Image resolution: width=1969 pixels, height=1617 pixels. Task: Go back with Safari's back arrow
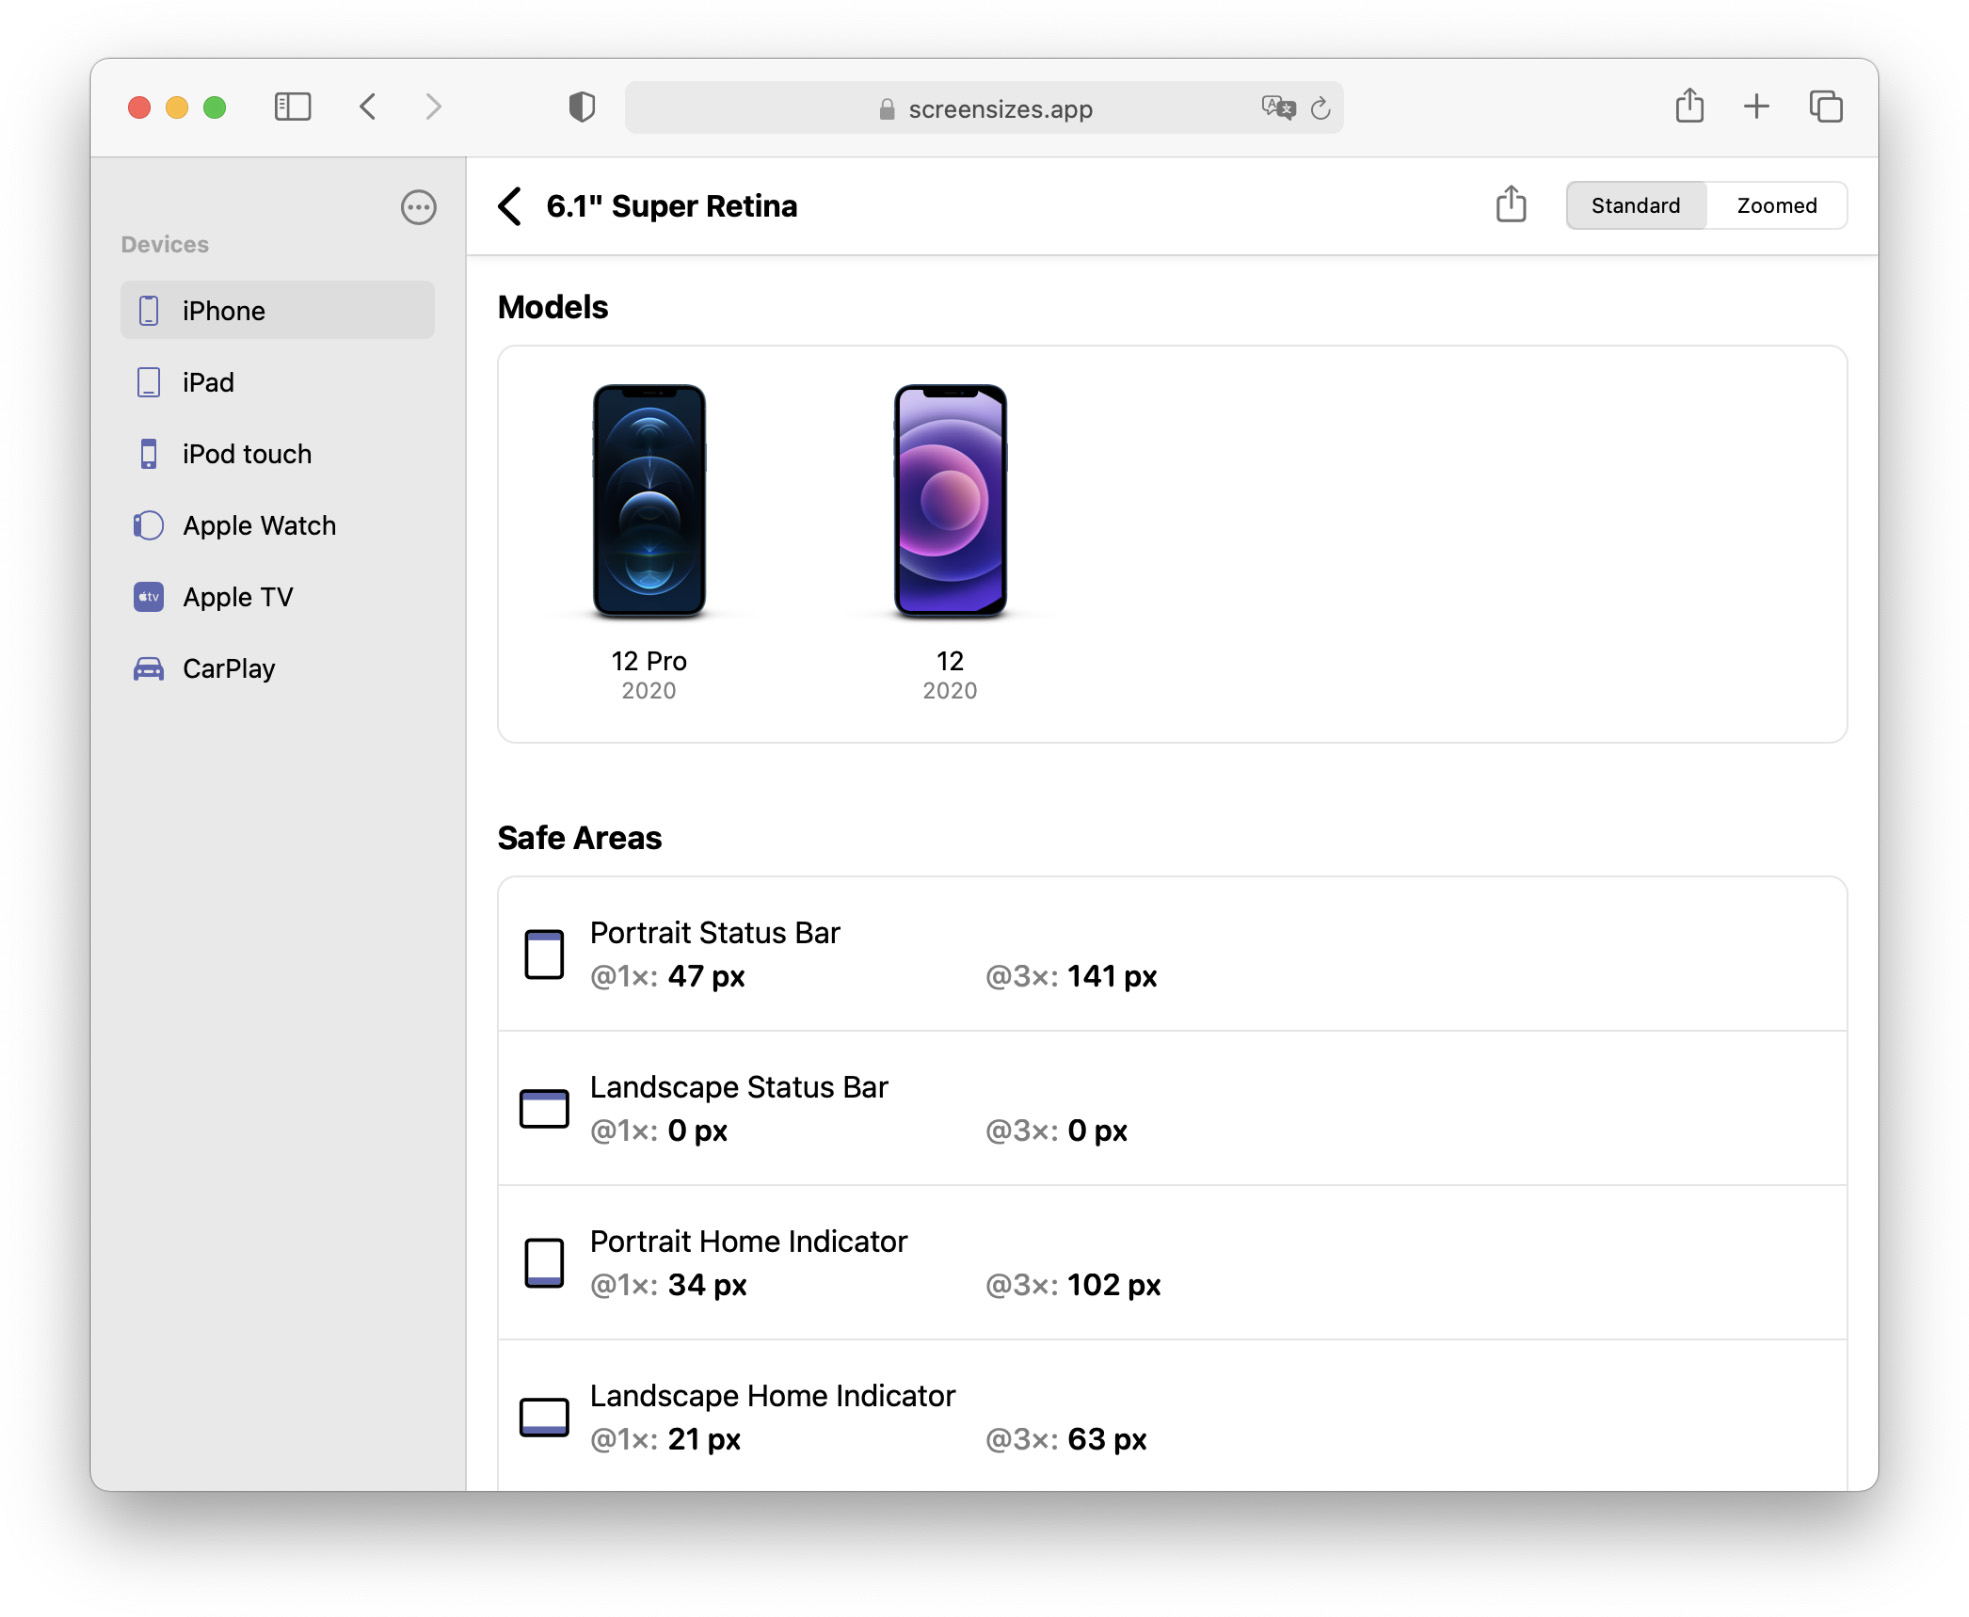[x=368, y=107]
